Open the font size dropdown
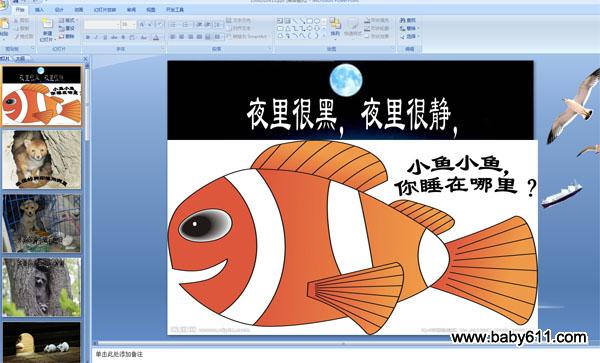 pyautogui.click(x=128, y=25)
